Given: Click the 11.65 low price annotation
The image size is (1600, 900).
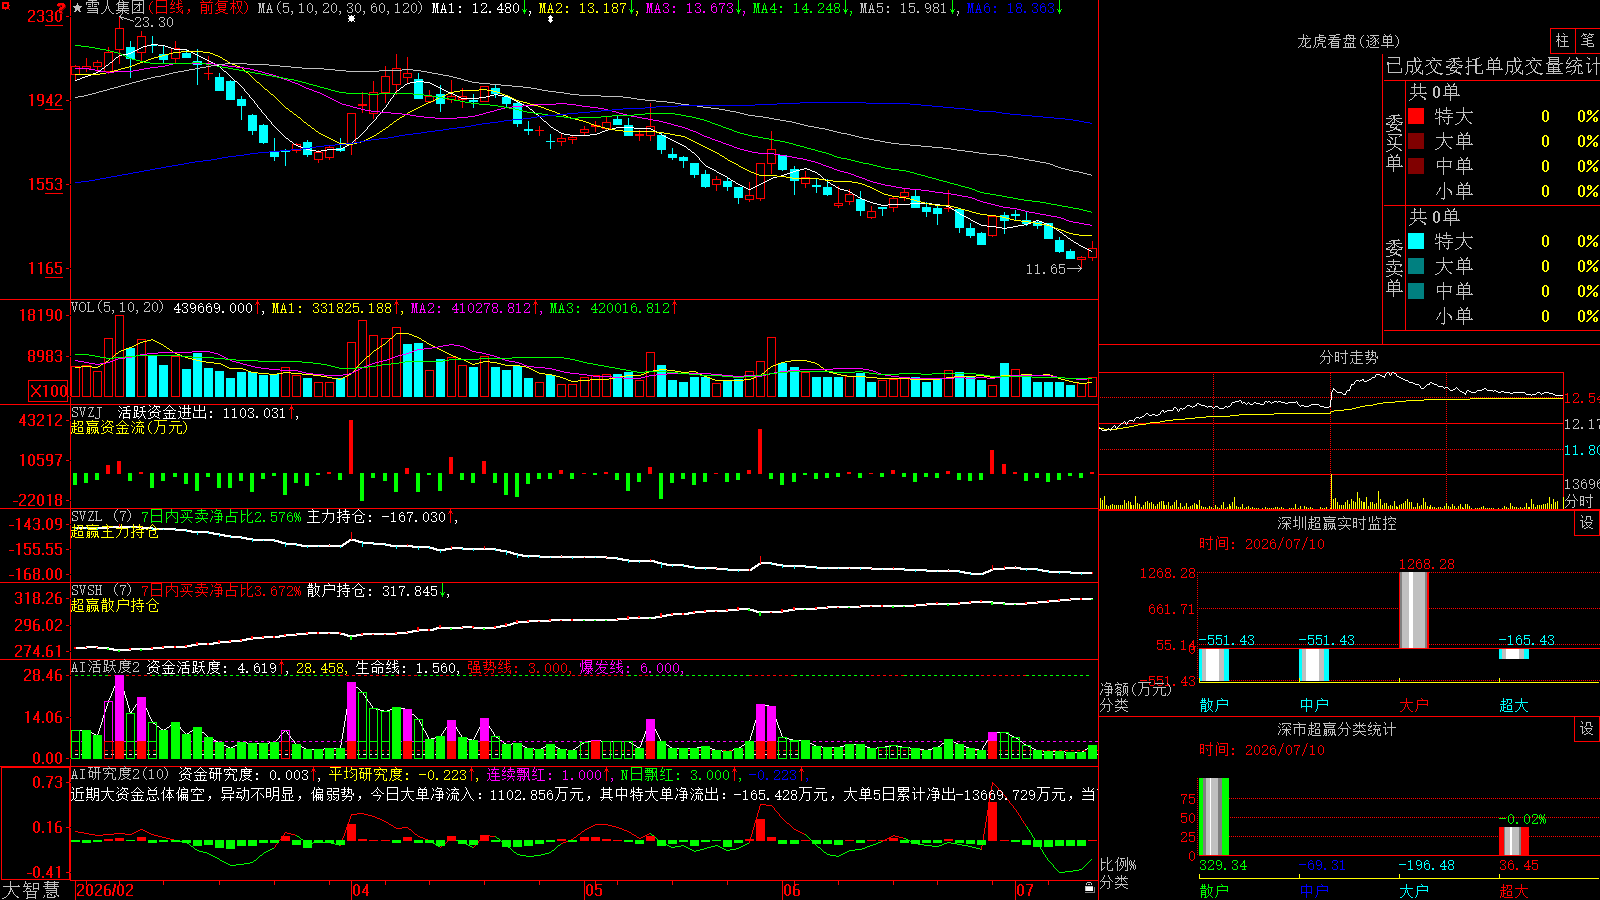Looking at the screenshot, I should point(1045,269).
